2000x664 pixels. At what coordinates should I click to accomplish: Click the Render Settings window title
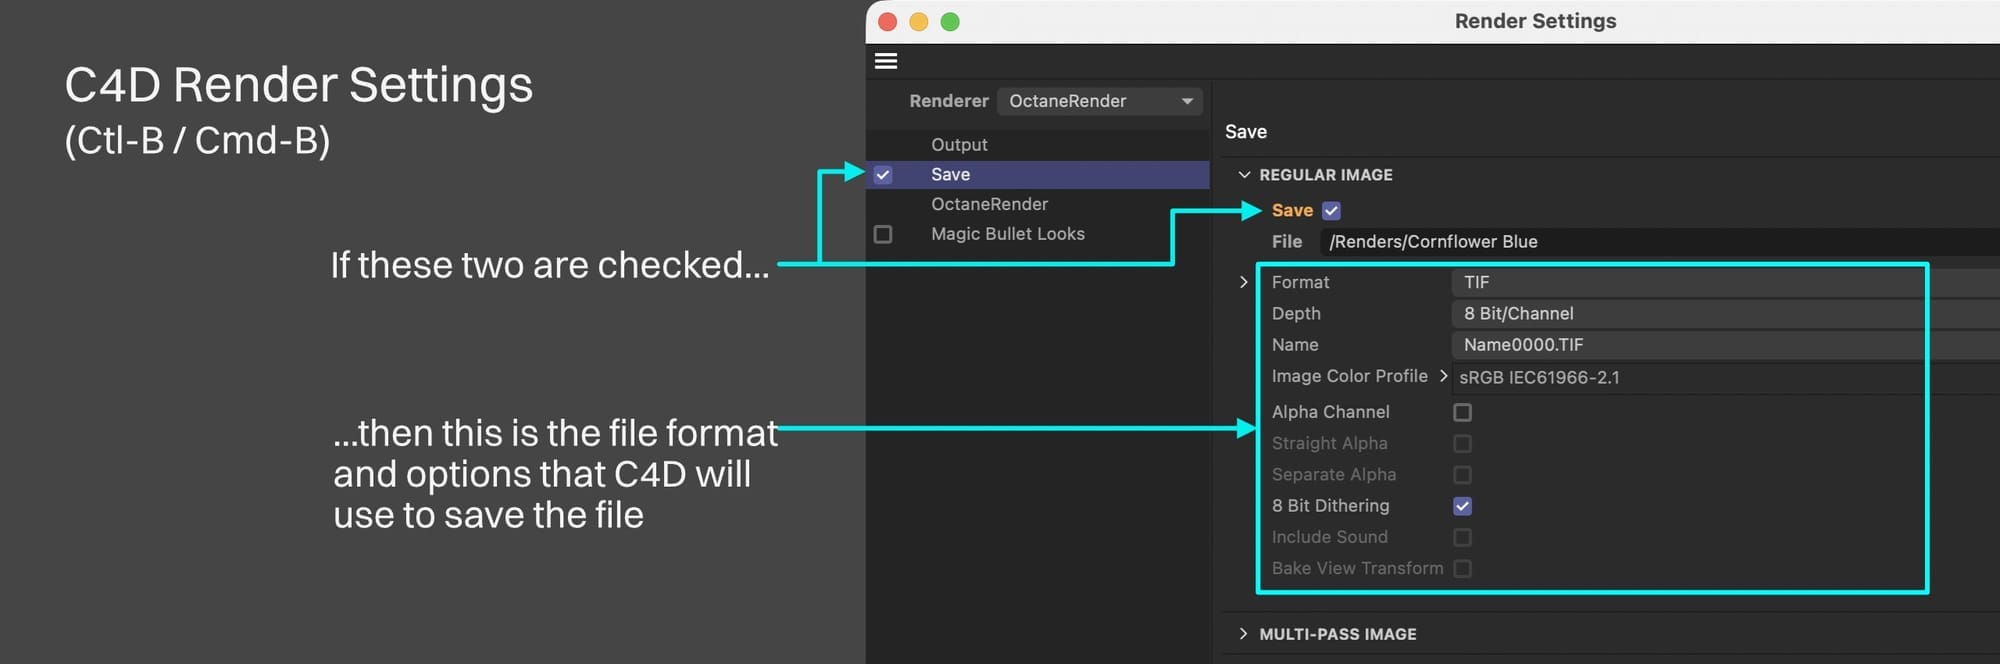pos(1535,21)
